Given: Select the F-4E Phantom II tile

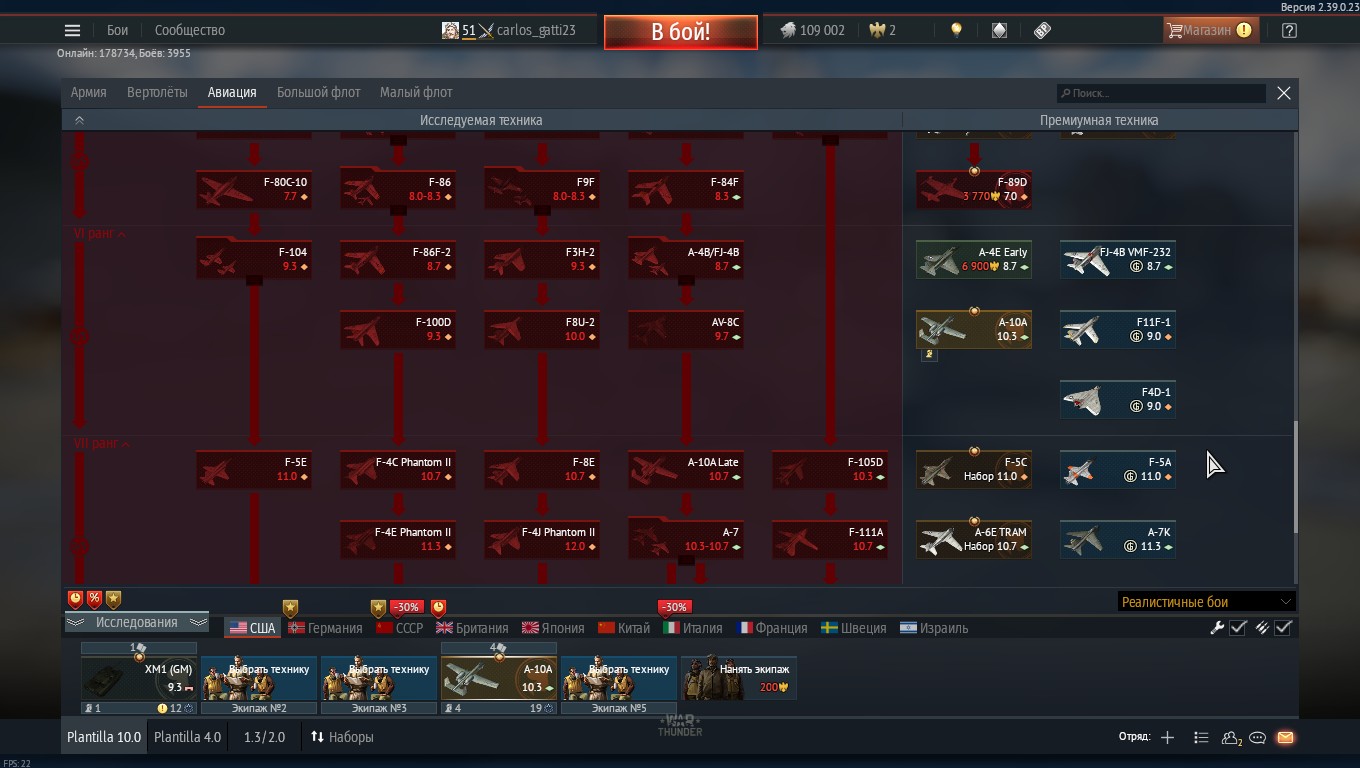Looking at the screenshot, I should click(x=398, y=539).
